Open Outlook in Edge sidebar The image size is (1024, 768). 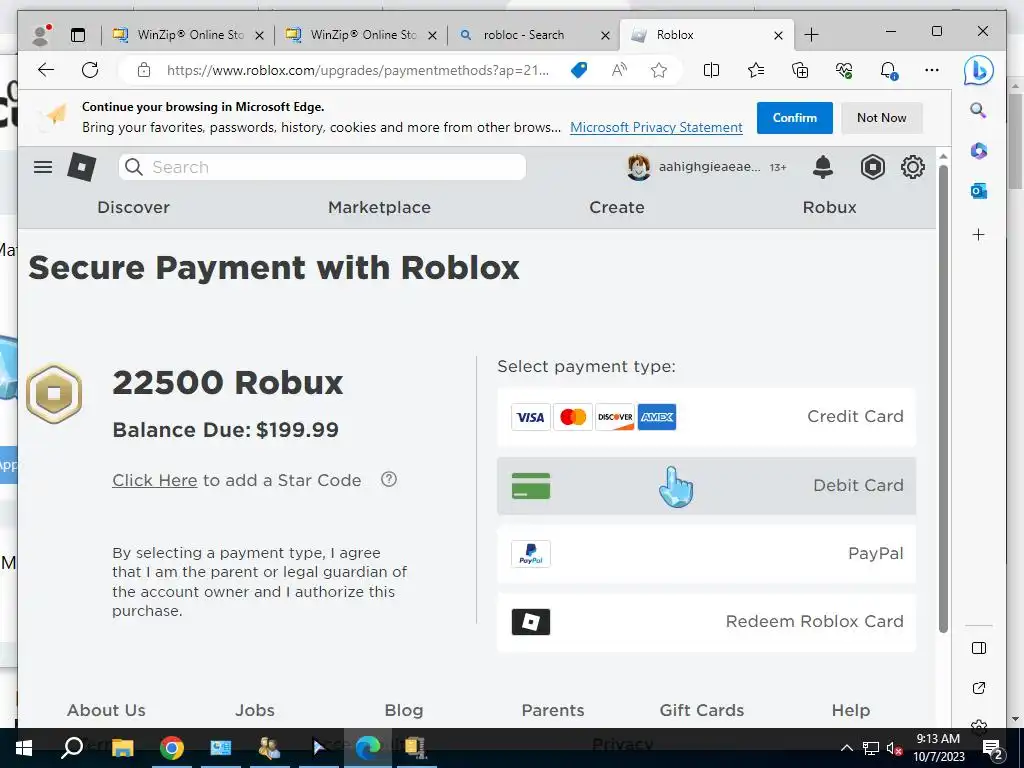tap(978, 191)
